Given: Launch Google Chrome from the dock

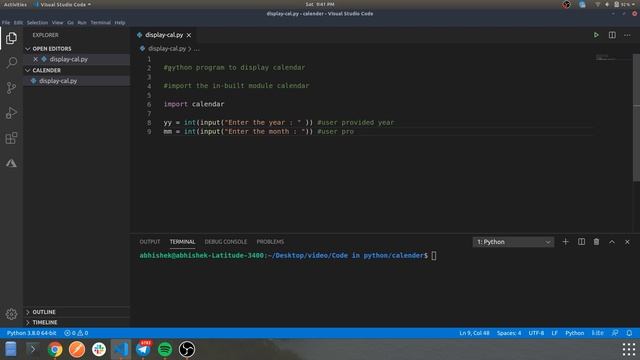Looking at the screenshot, I should (x=55, y=349).
